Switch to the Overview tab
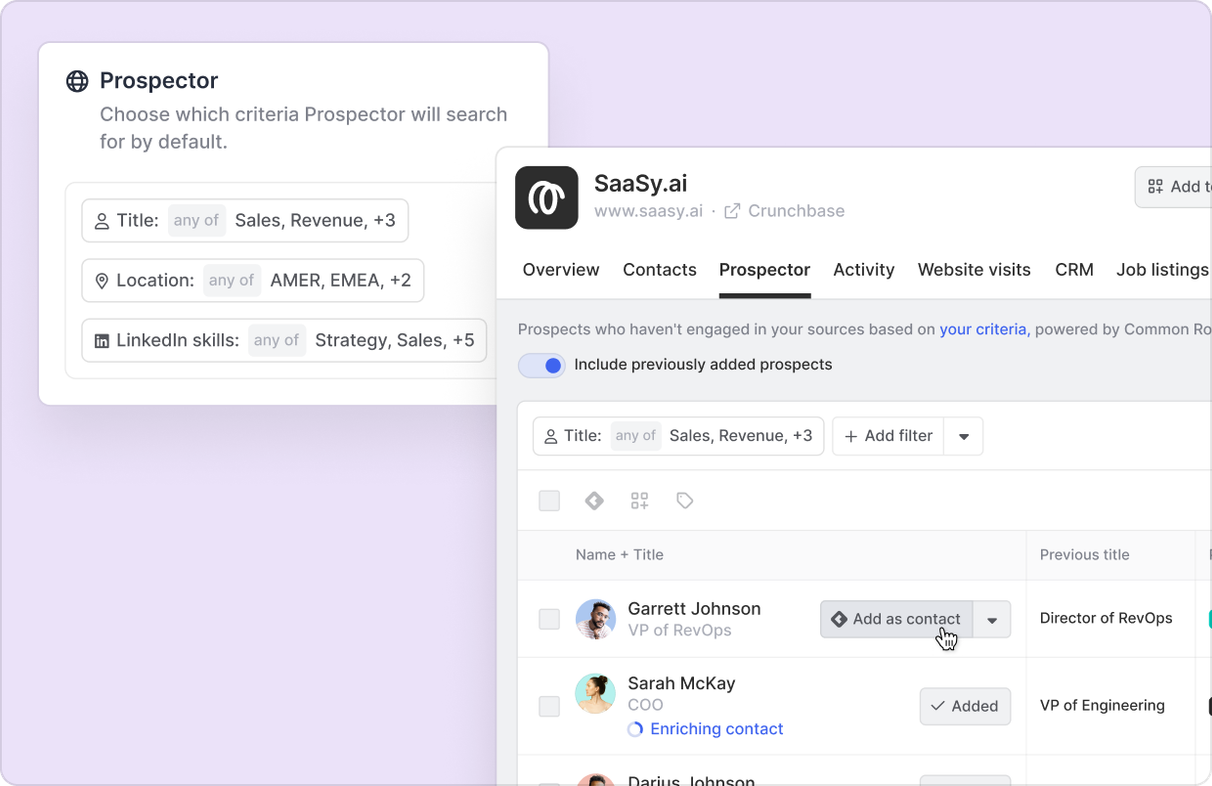The width and height of the screenshot is (1212, 786). [561, 270]
